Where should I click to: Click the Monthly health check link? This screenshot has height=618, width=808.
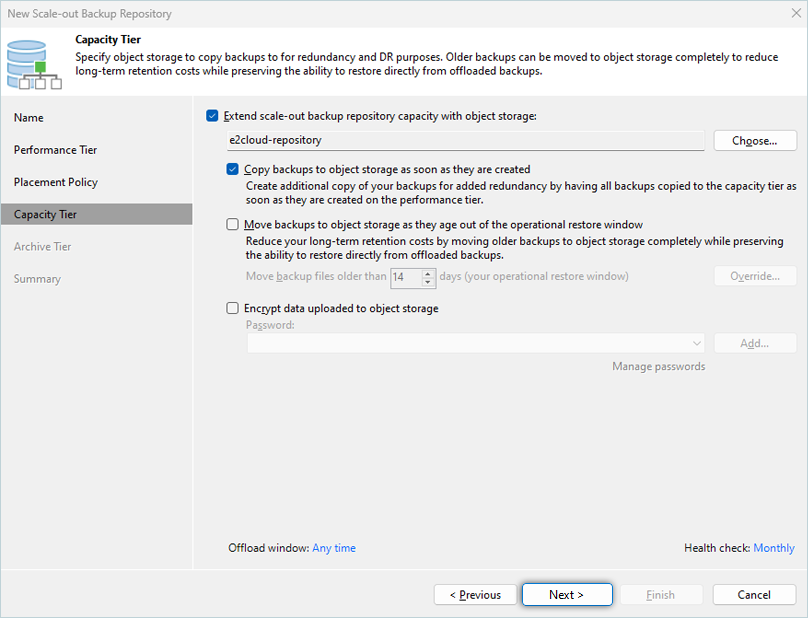[773, 548]
